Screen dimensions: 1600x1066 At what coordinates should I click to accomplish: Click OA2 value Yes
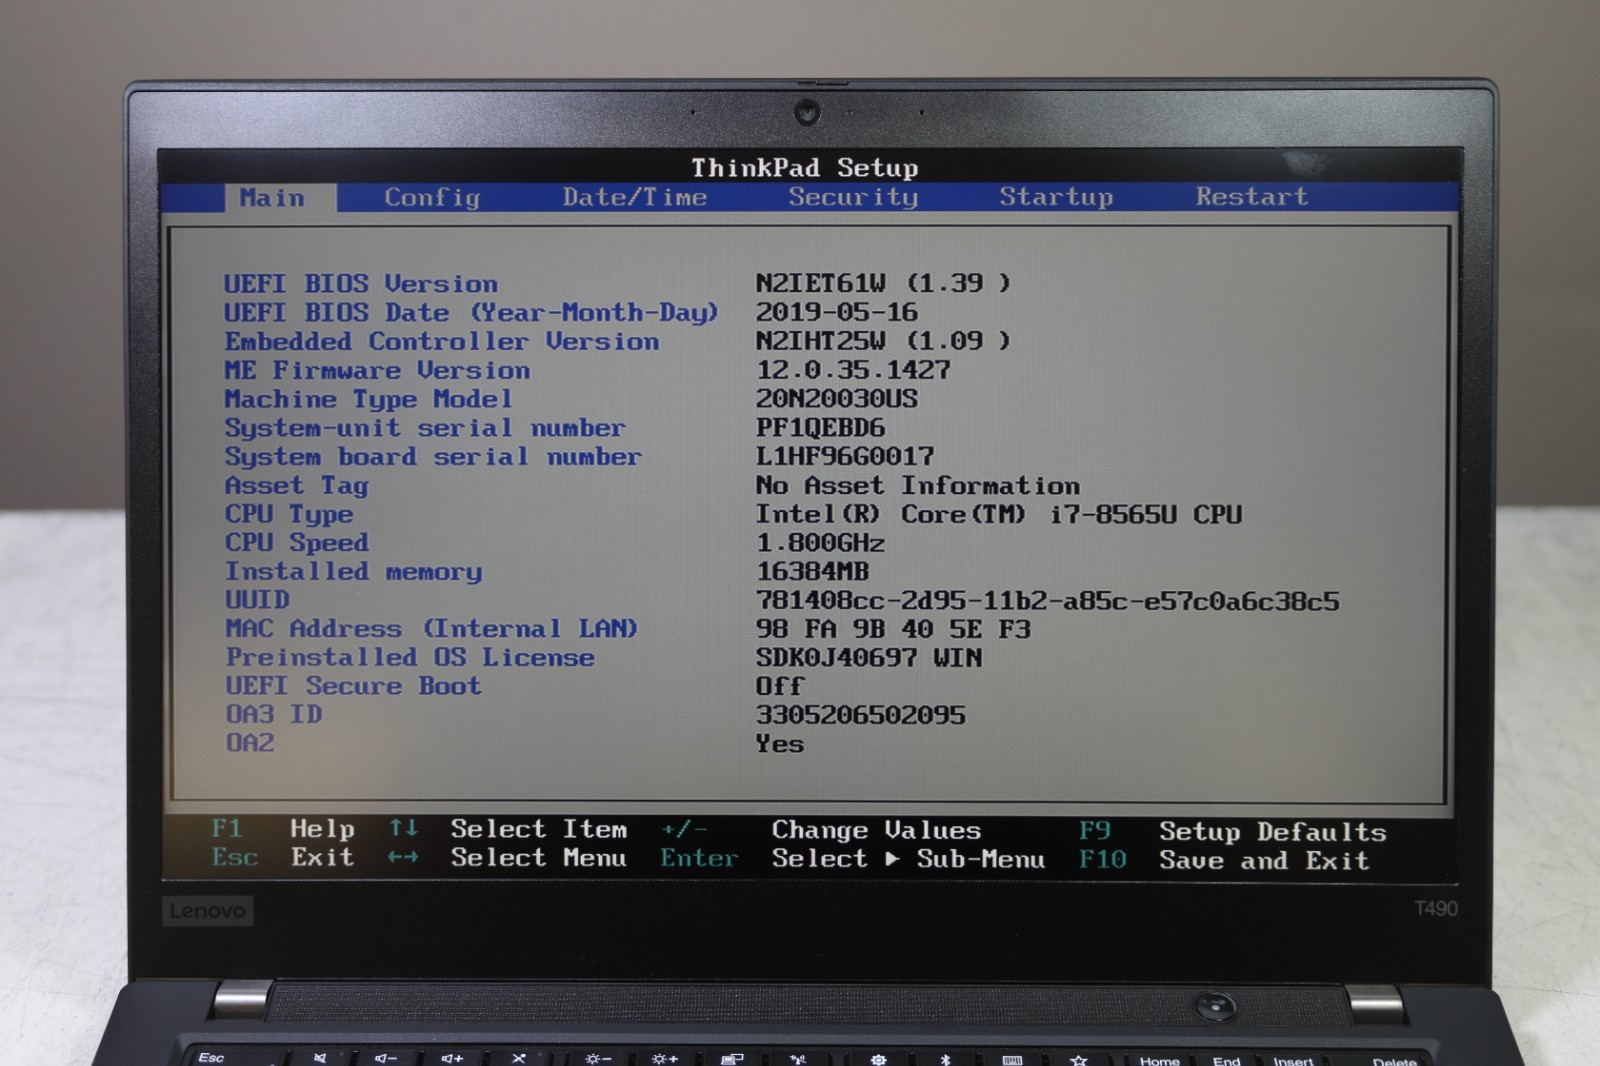(779, 744)
